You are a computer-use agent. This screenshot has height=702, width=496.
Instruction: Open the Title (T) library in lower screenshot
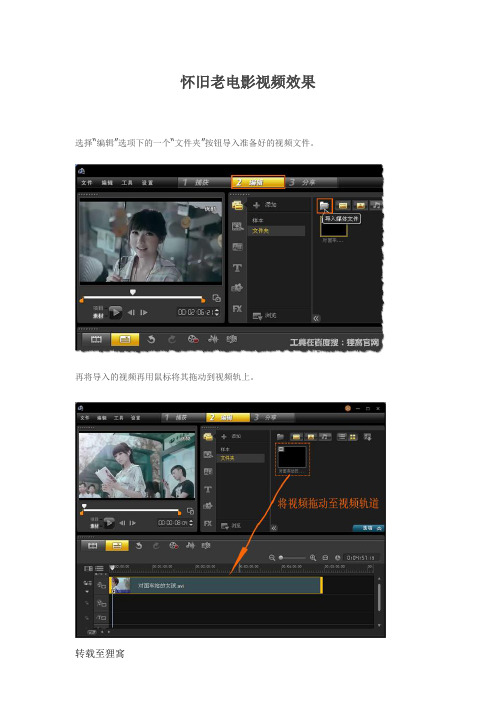(208, 490)
